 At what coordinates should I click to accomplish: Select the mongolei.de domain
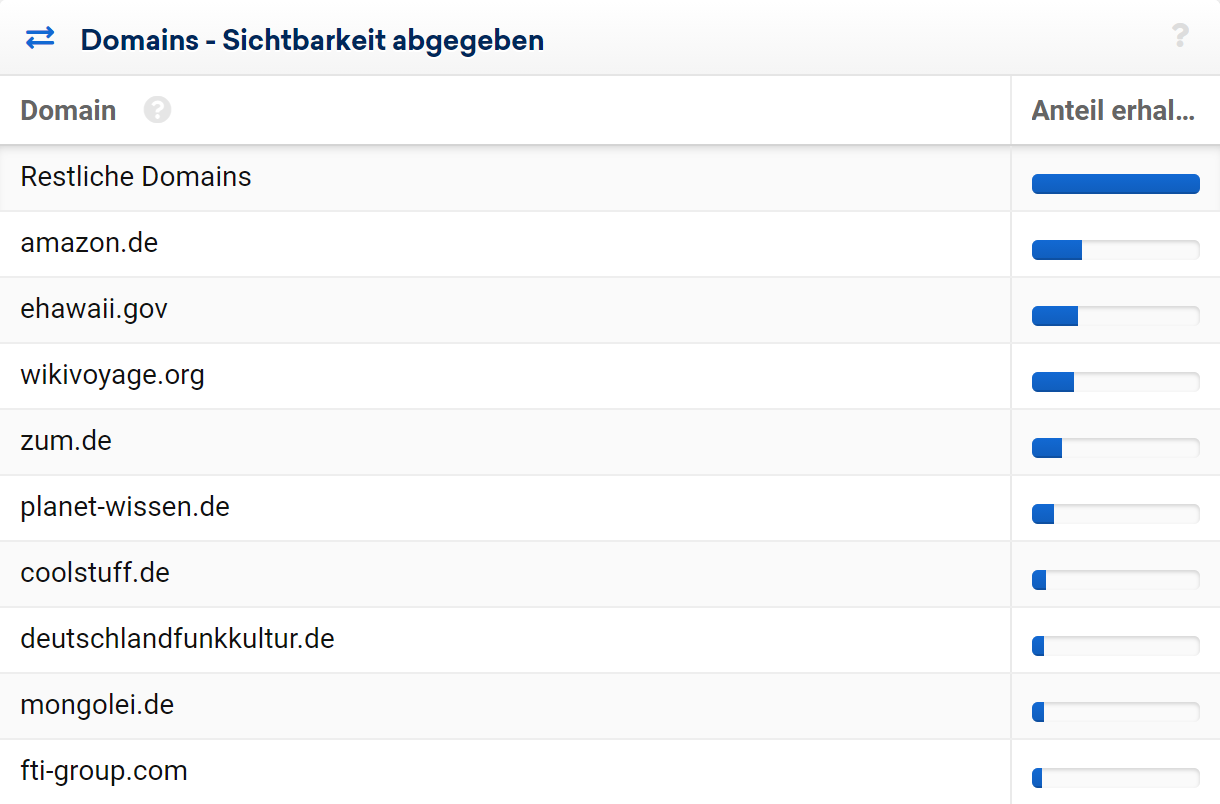(97, 705)
